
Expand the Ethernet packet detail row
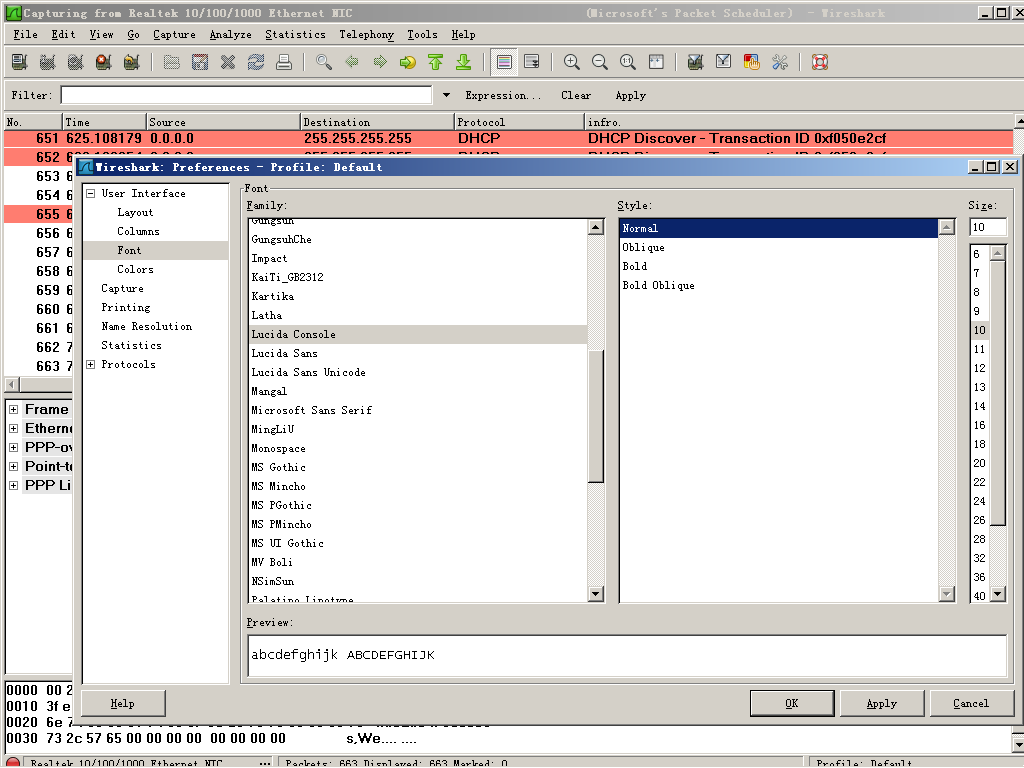pyautogui.click(x=13, y=428)
